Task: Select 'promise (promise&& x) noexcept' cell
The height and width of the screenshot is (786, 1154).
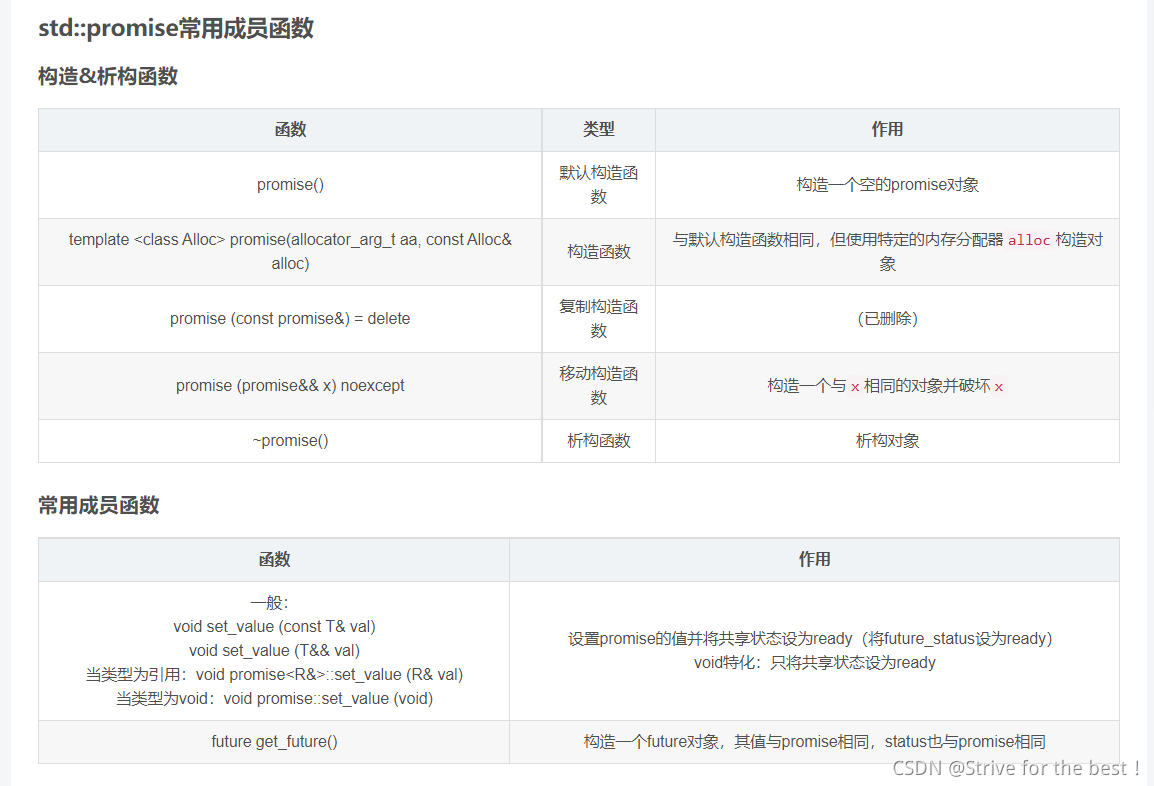Action: point(290,386)
